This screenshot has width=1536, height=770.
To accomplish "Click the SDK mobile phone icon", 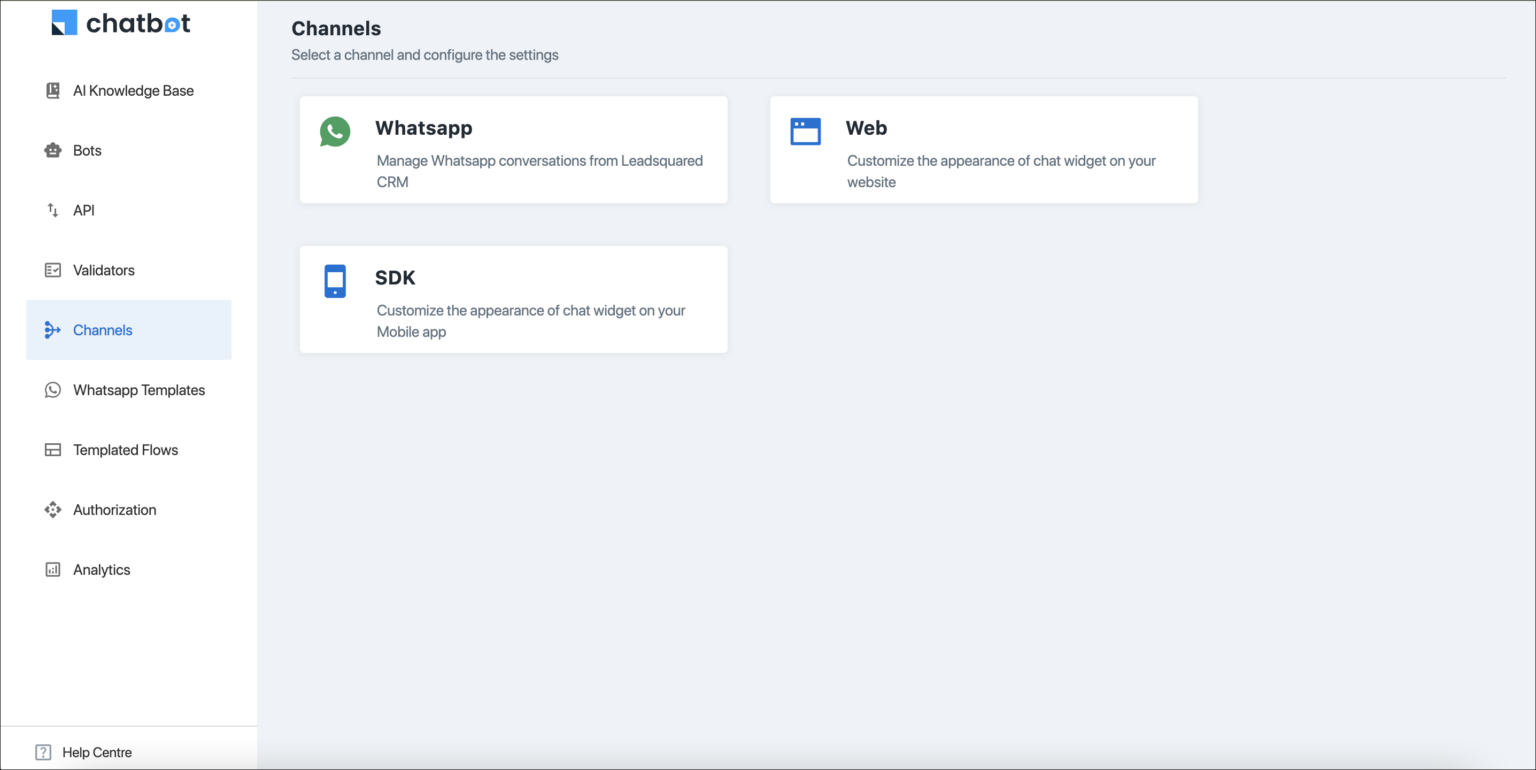I will (x=335, y=281).
